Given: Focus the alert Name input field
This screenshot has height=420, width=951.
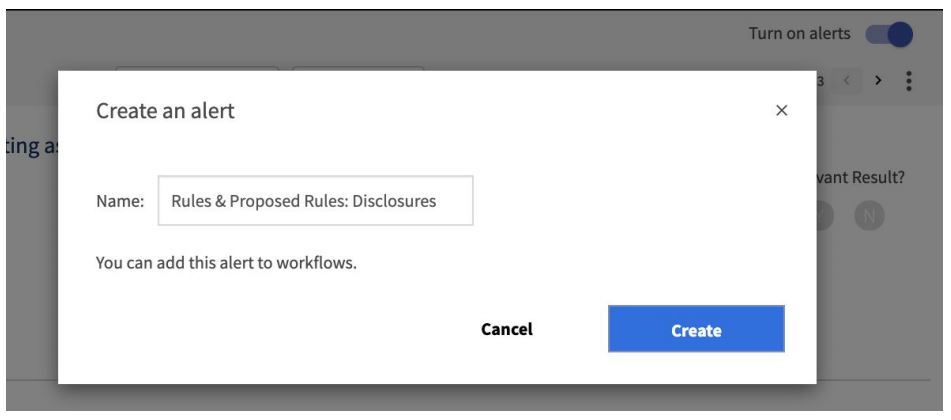Looking at the screenshot, I should point(315,201).
